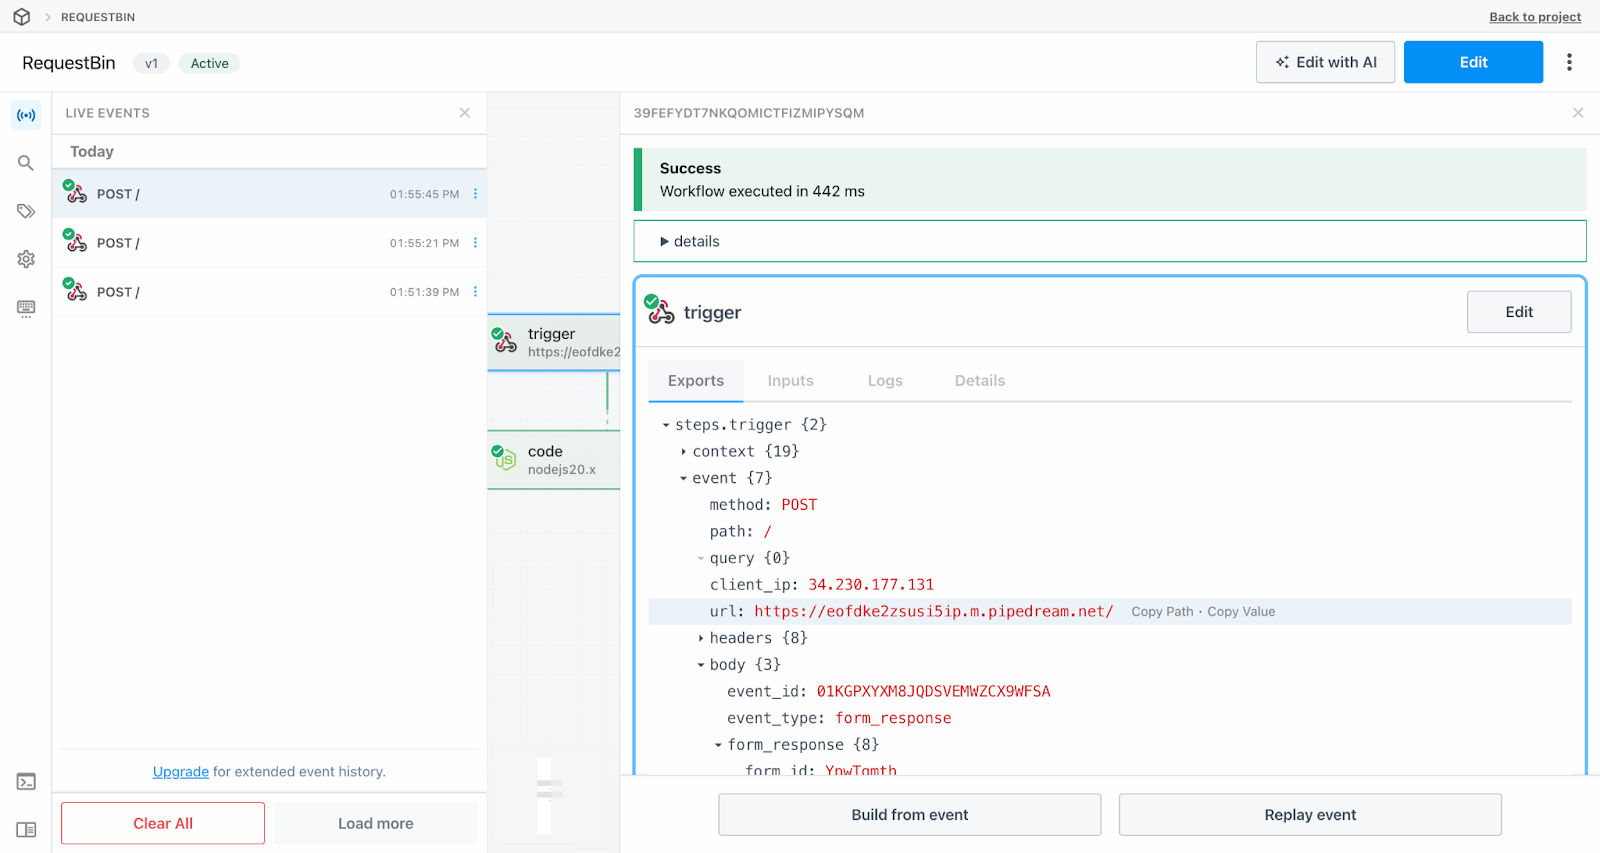Switch to the Inputs tab
The width and height of the screenshot is (1600, 853).
790,381
